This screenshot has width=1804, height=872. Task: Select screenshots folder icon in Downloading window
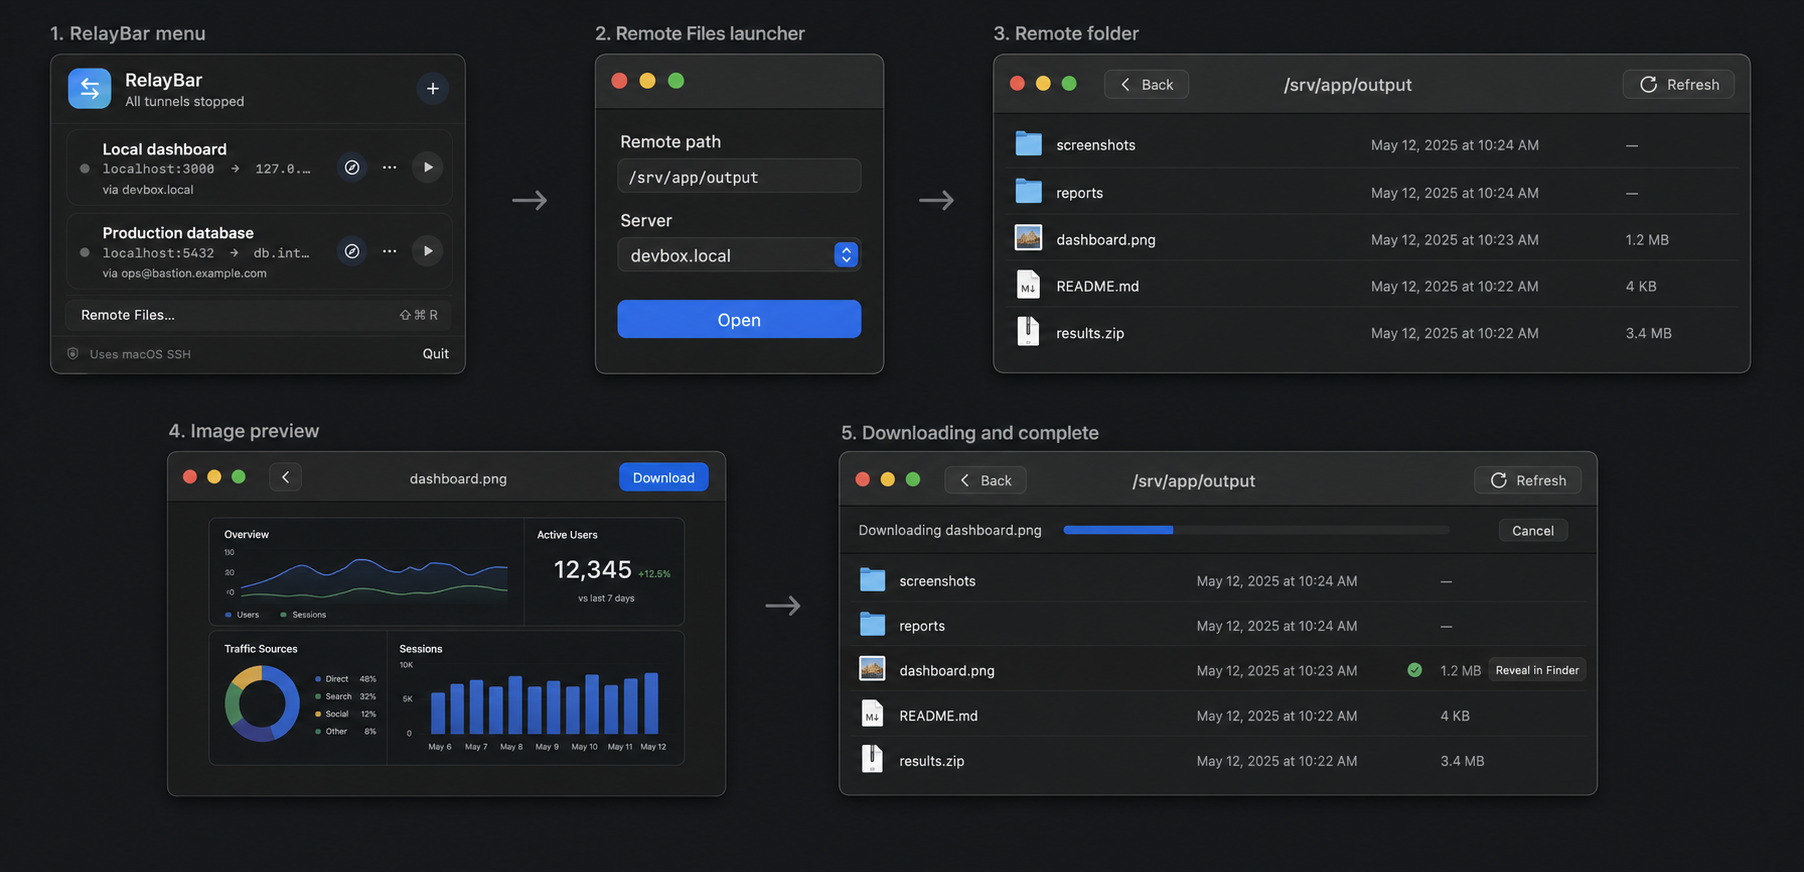point(872,580)
